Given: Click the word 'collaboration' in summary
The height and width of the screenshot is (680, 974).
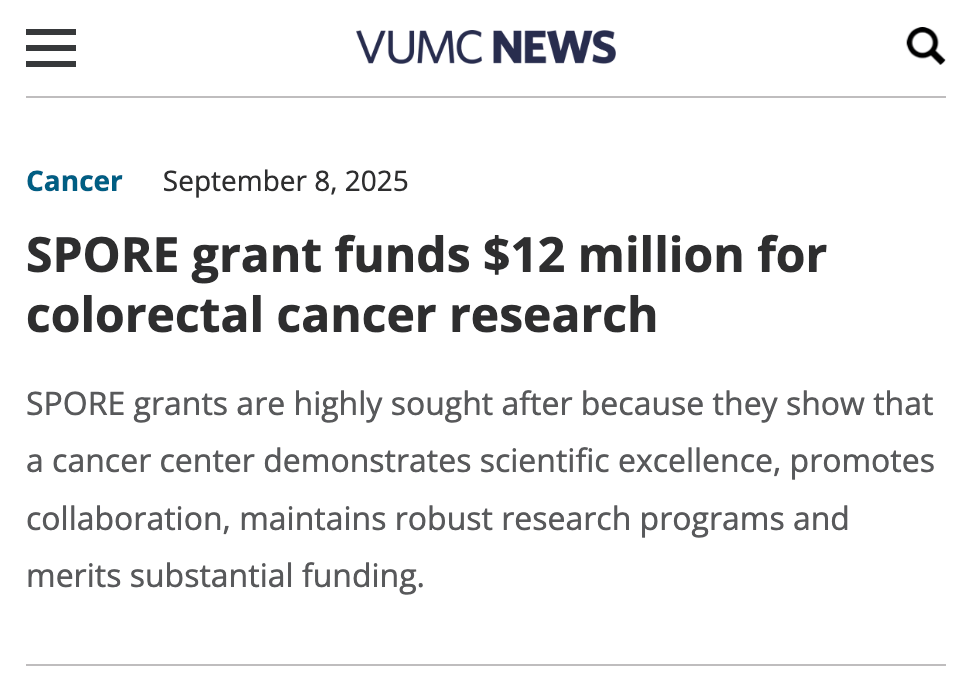Looking at the screenshot, I should (128, 519).
